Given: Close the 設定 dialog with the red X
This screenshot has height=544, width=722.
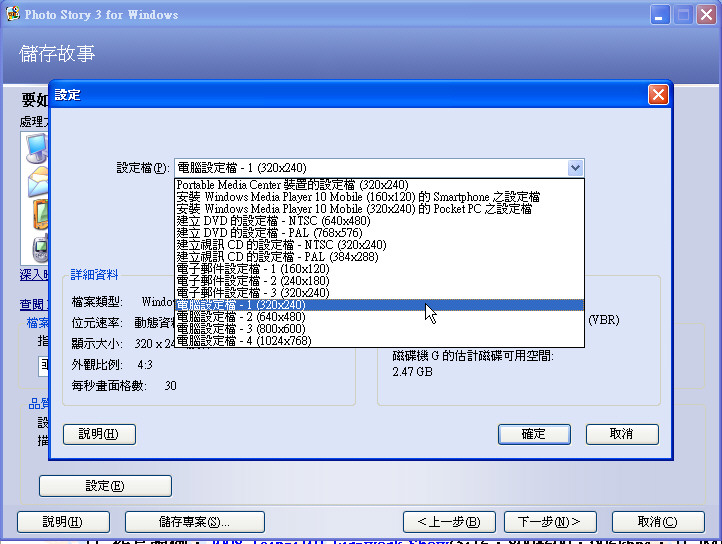Looking at the screenshot, I should tap(657, 95).
